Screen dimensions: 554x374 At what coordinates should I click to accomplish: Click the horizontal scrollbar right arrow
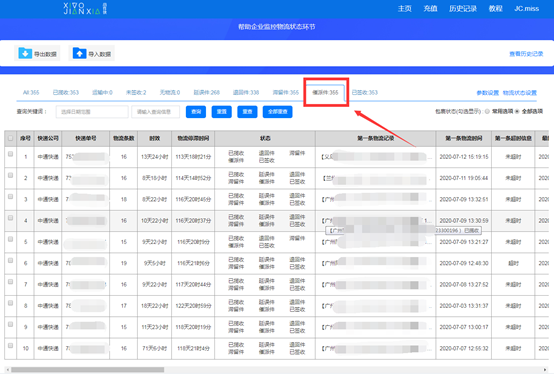546,370
